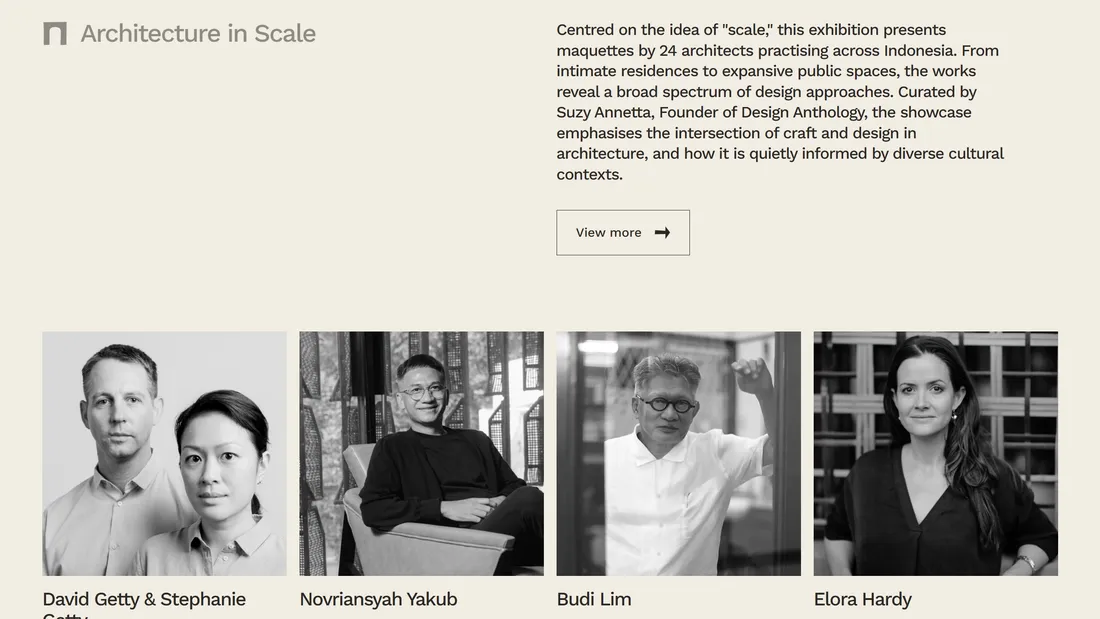This screenshot has height=619, width=1100.
Task: Select Novriansyah Yakub's photo
Action: tap(421, 453)
